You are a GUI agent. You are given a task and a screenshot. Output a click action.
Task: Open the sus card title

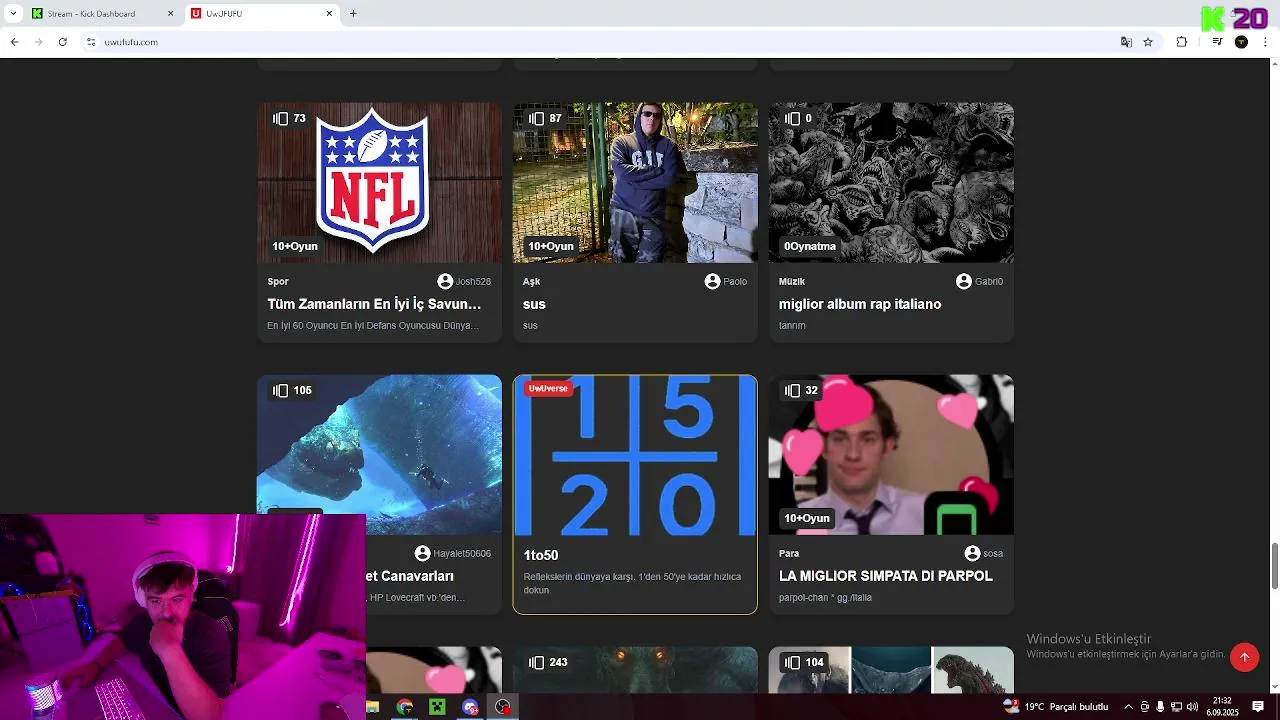coord(534,304)
